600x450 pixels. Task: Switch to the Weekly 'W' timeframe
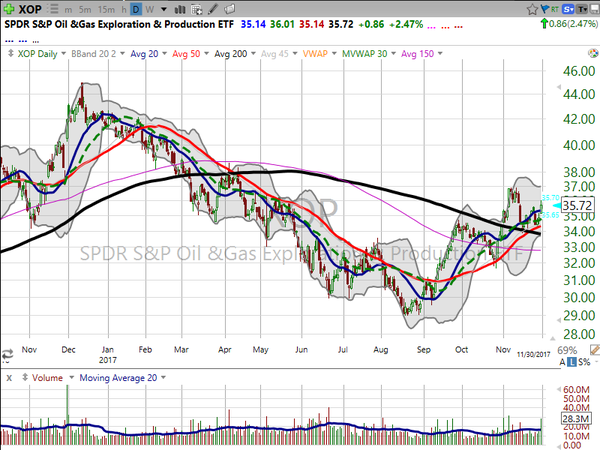pos(150,10)
